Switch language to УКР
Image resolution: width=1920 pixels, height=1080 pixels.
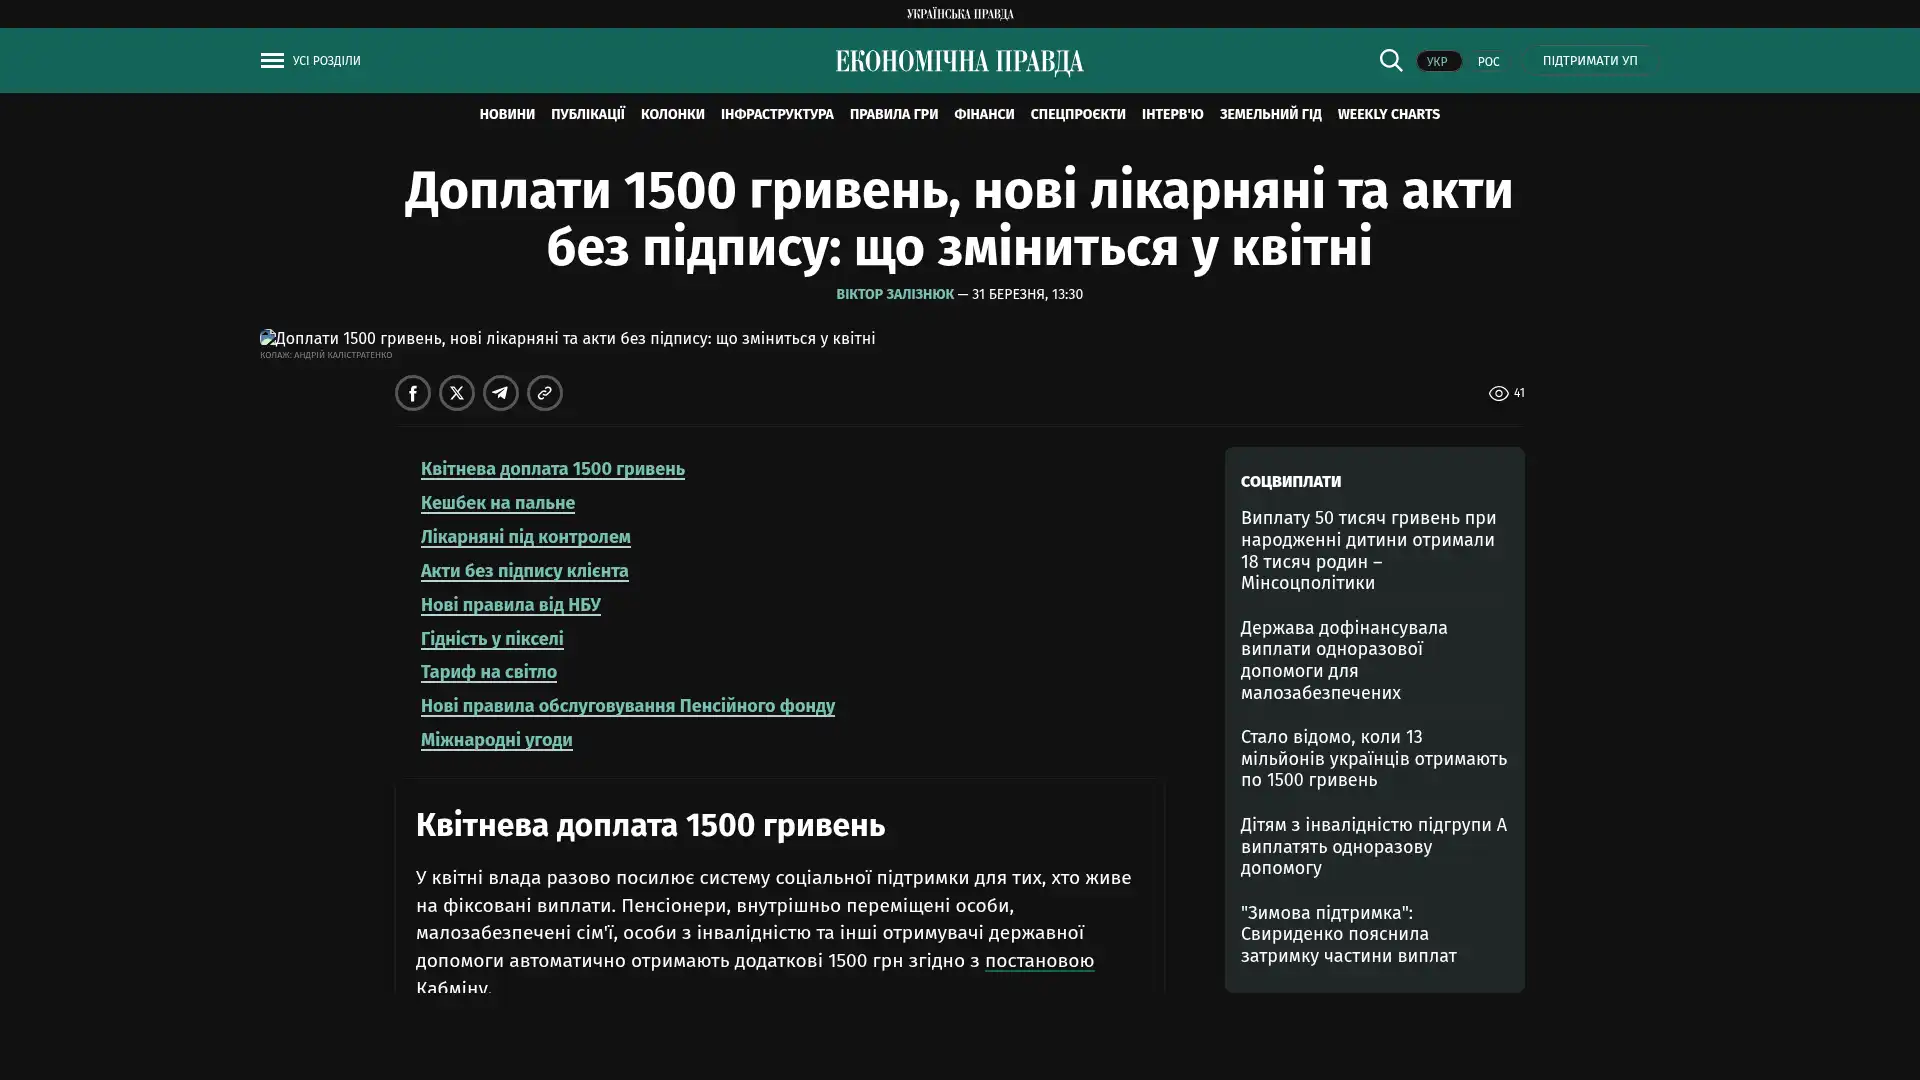[1437, 61]
